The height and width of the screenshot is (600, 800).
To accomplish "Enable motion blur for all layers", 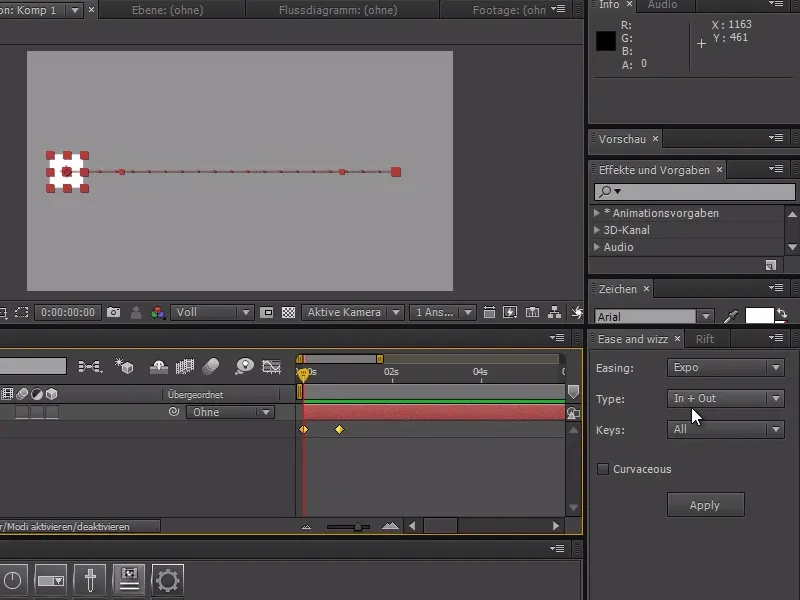I will tap(211, 366).
